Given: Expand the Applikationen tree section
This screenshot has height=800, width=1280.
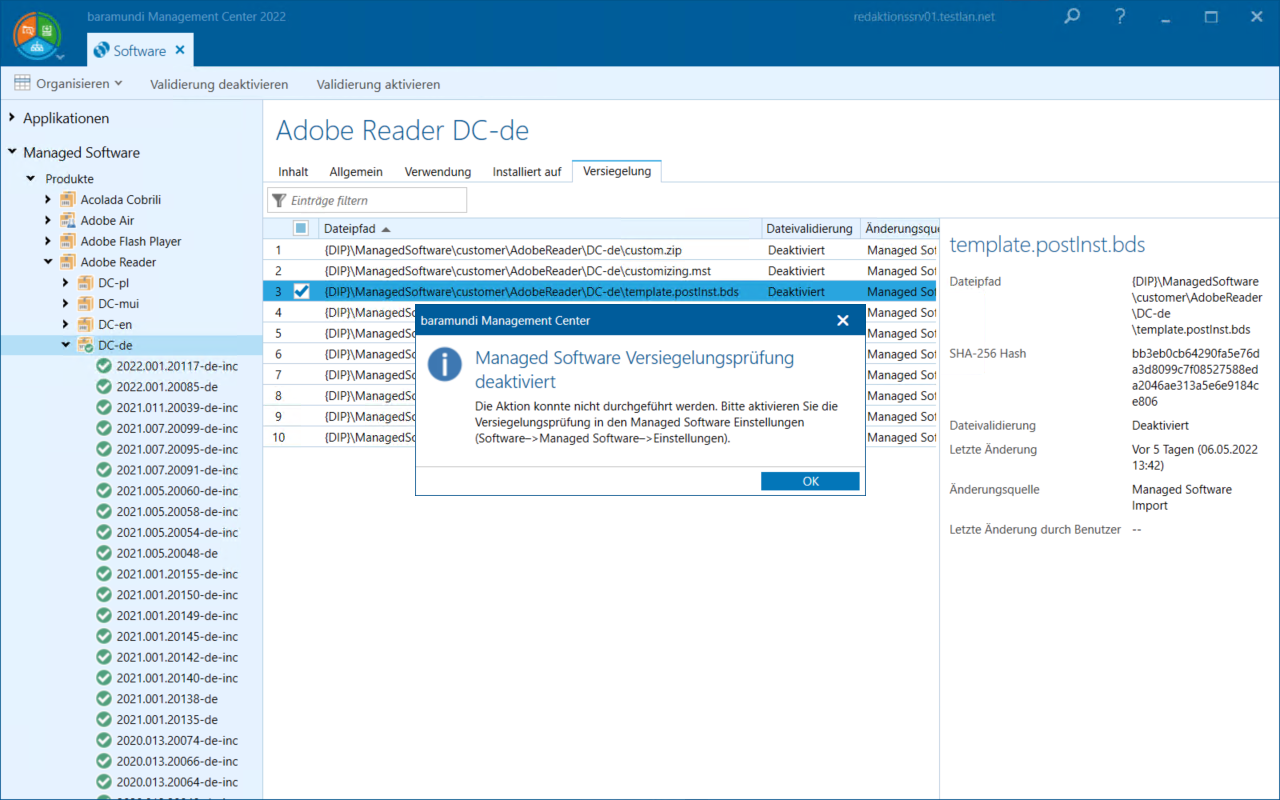Looking at the screenshot, I should pos(12,118).
